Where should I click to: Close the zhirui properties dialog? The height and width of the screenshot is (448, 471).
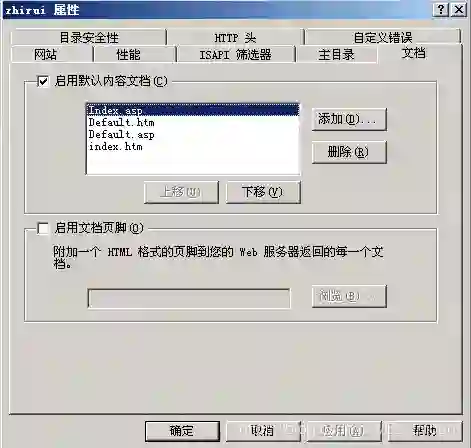(459, 10)
